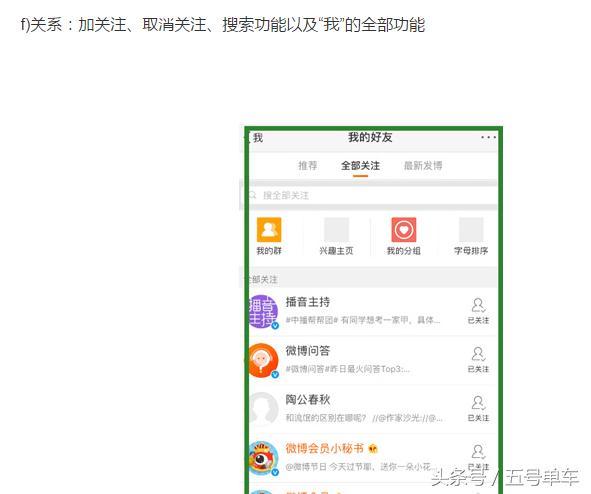Image resolution: width=591 pixels, height=494 pixels.
Task: Open 微博会员小秘书 avatar
Action: point(263,458)
